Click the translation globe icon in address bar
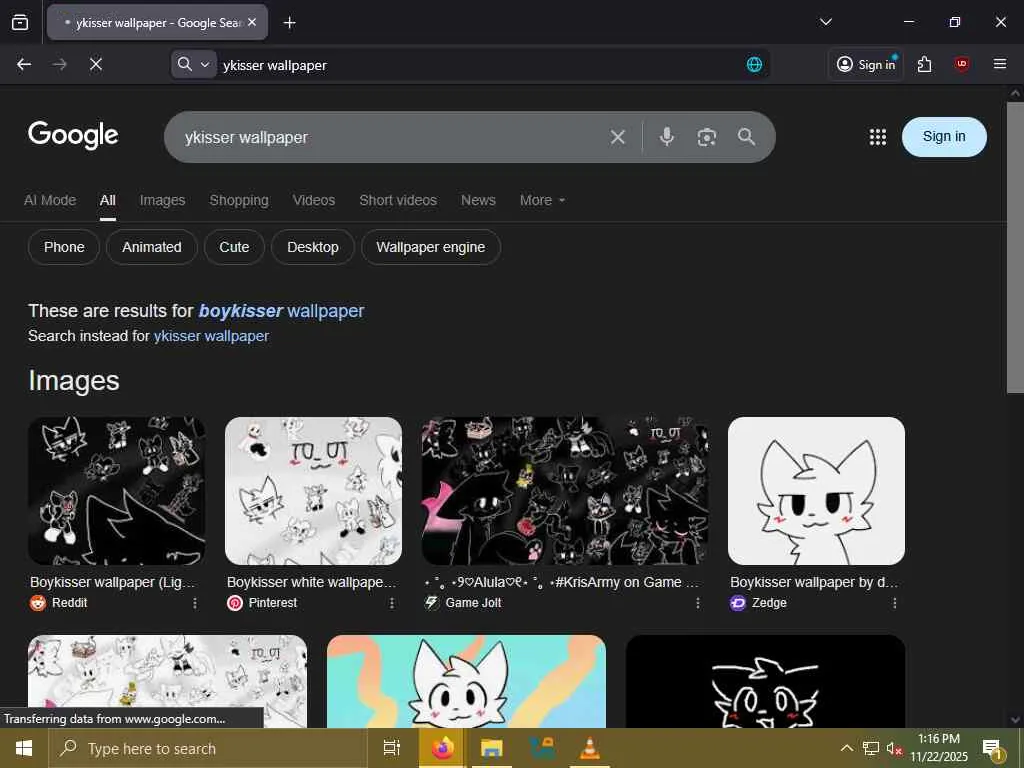The image size is (1024, 768). (x=754, y=64)
